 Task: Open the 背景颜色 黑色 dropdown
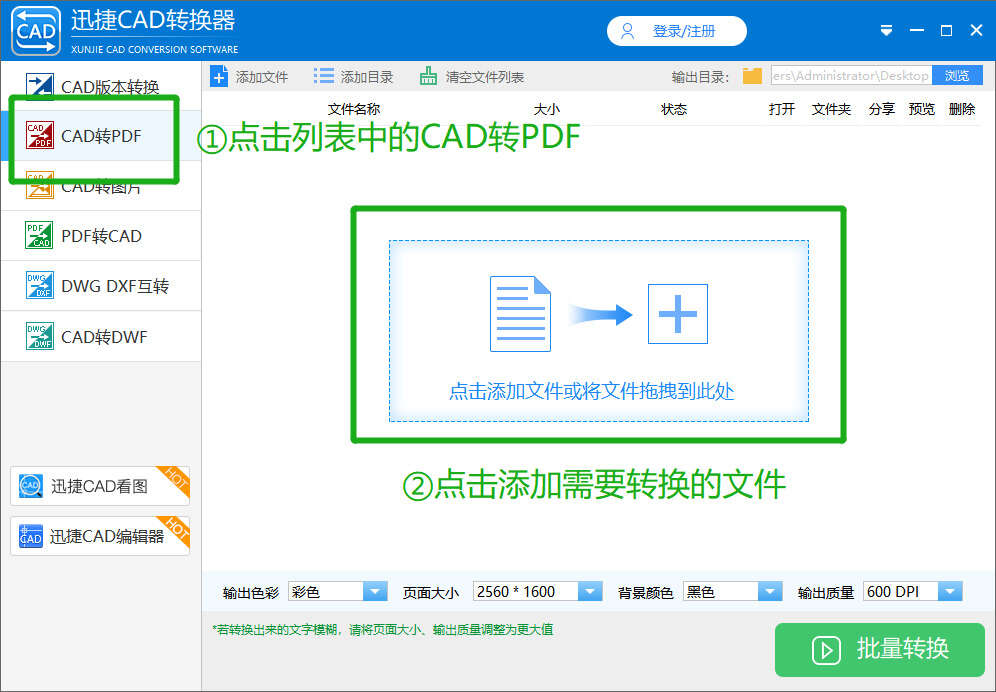point(732,592)
